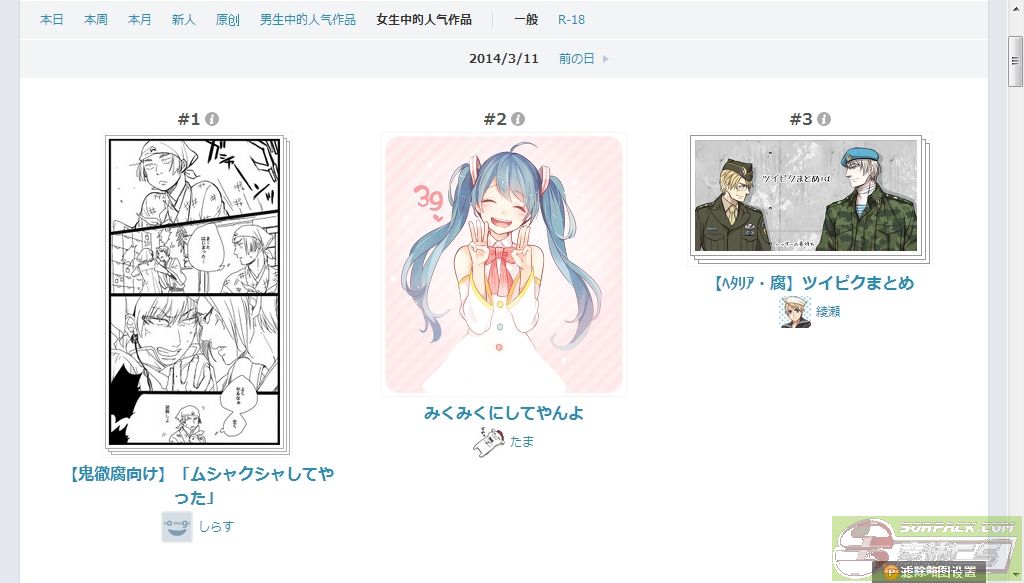Click the vertical scrollbar thumb
Screen dimensions: 1024x583
pyautogui.click(x=1015, y=61)
